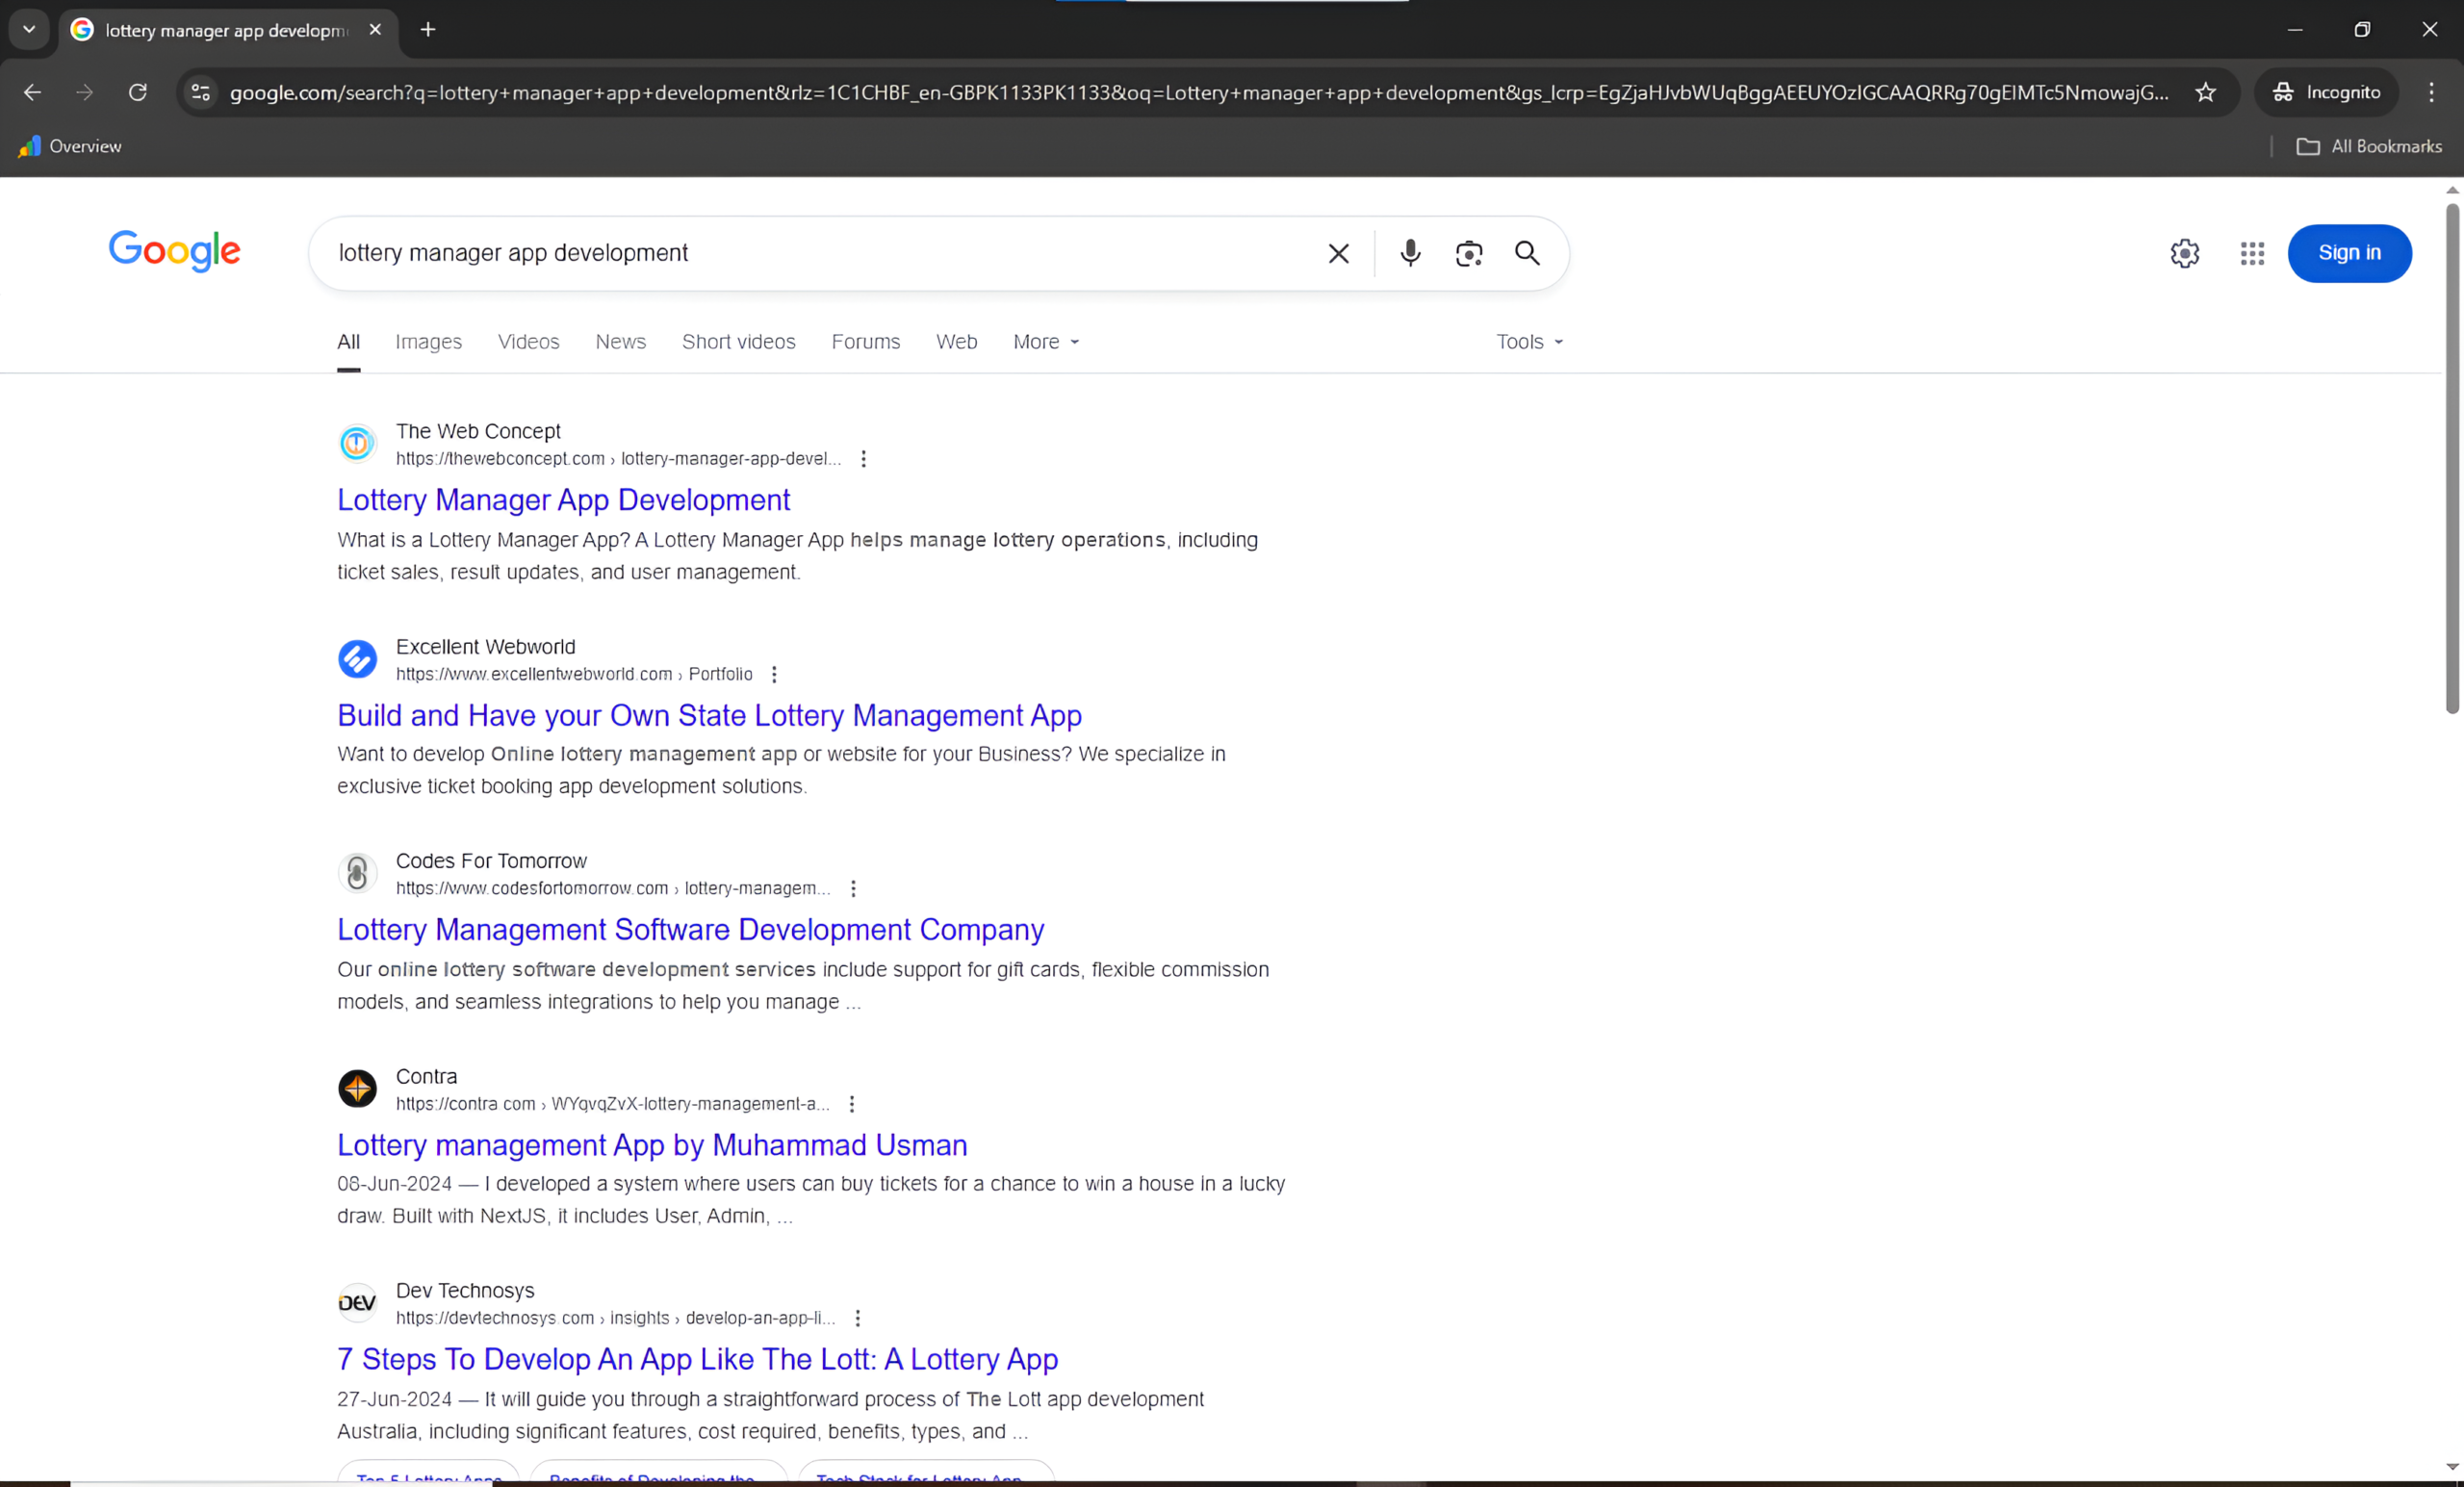Open the All Bookmarks folder
Viewport: 2464px width, 1487px height.
pos(2368,146)
